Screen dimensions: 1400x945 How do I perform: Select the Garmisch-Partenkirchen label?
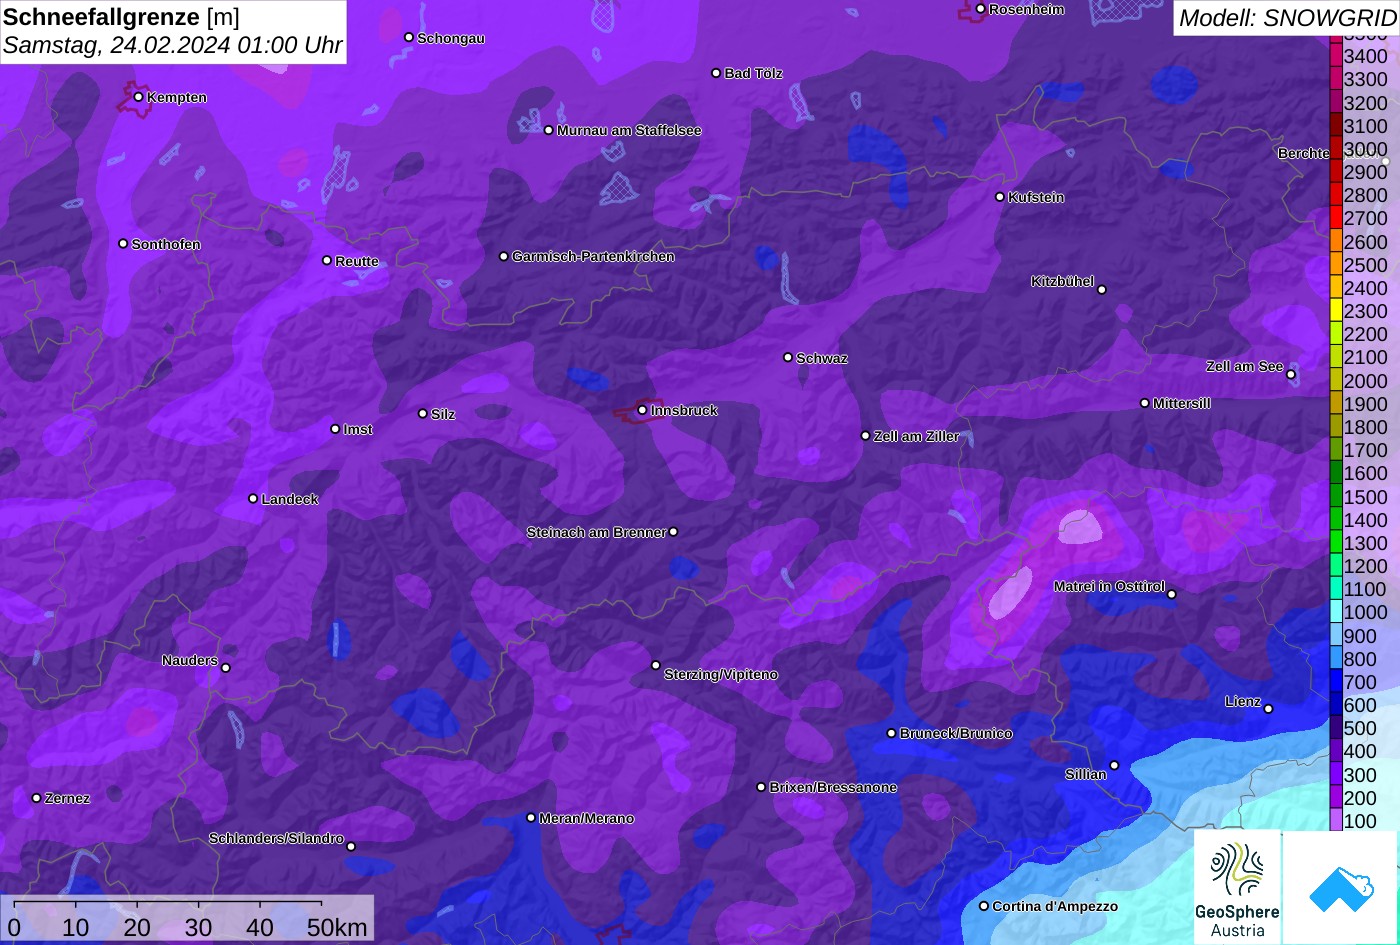[593, 257]
